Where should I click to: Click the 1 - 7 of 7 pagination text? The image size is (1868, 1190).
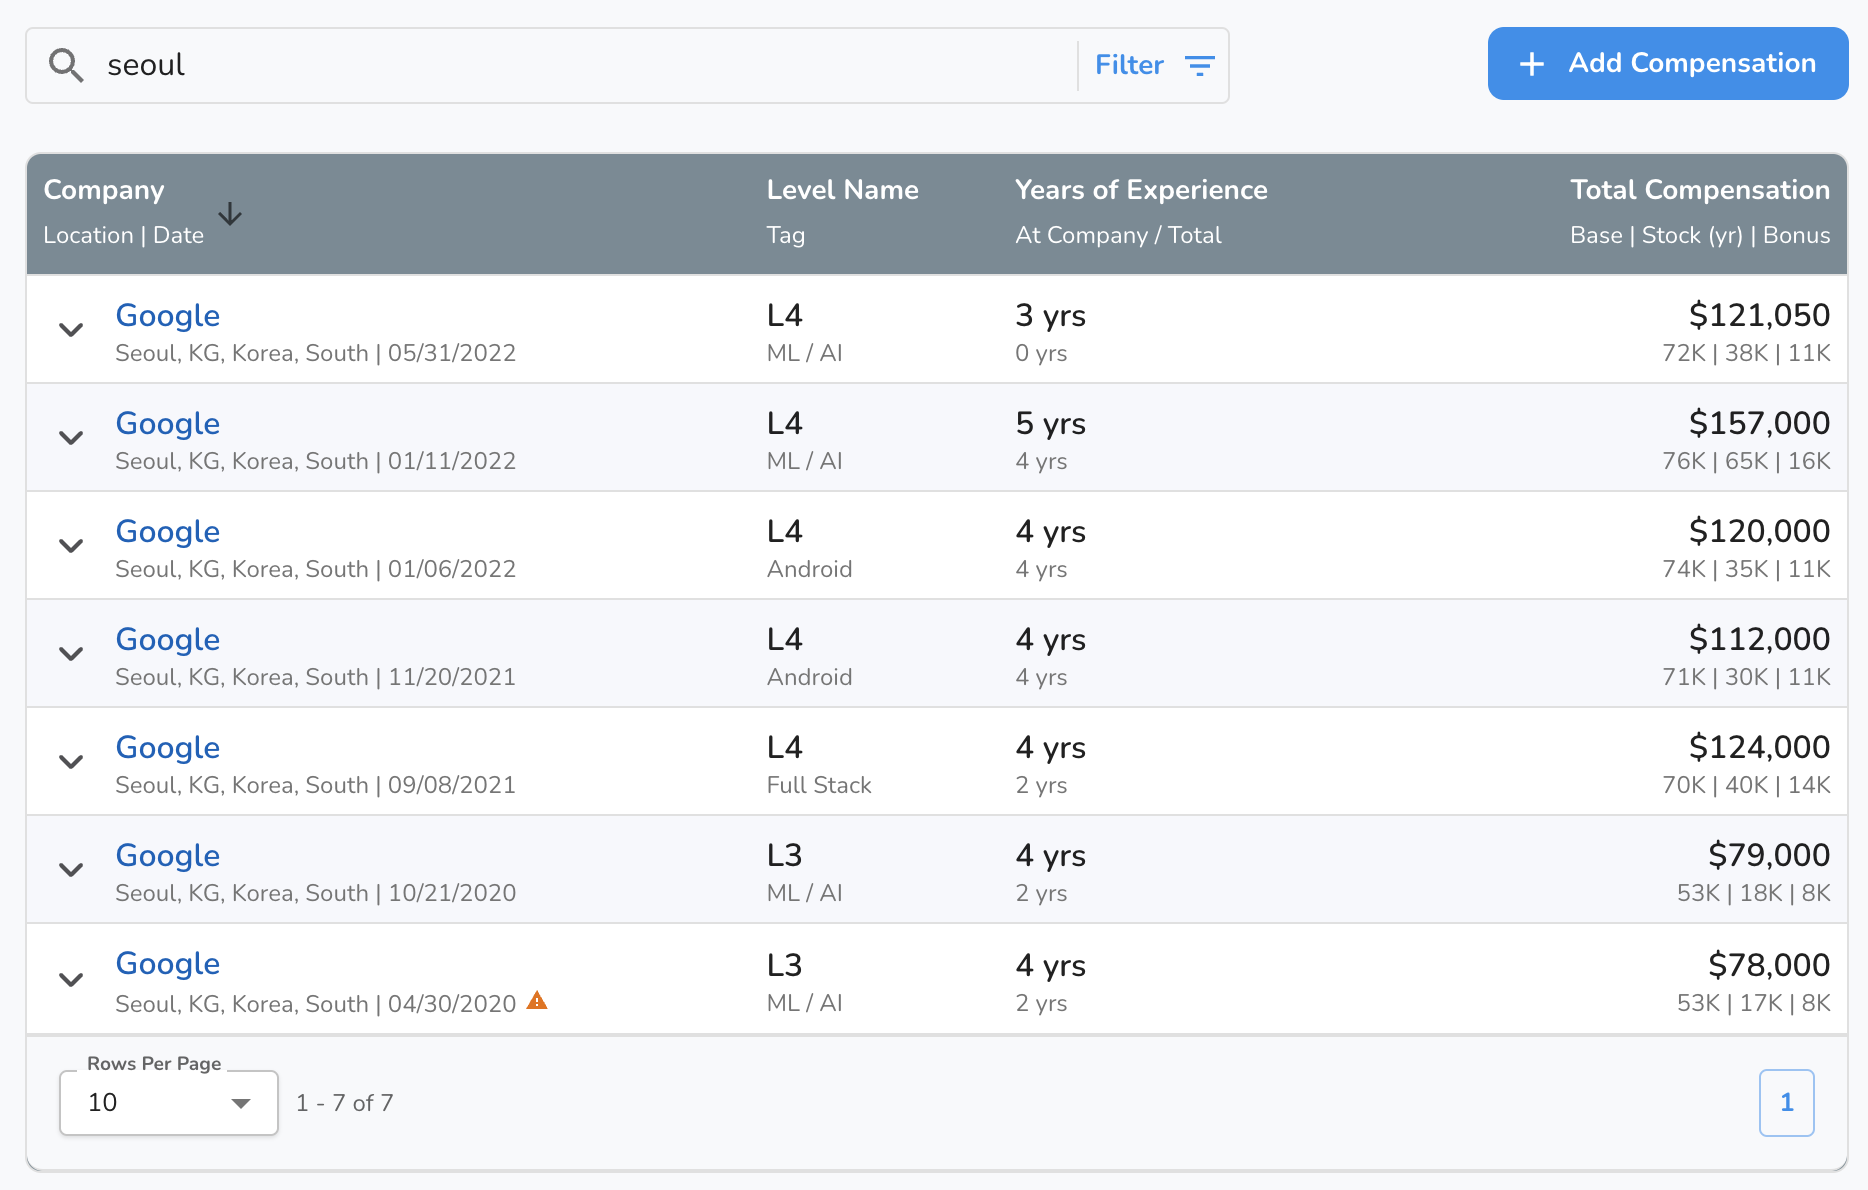(345, 1103)
